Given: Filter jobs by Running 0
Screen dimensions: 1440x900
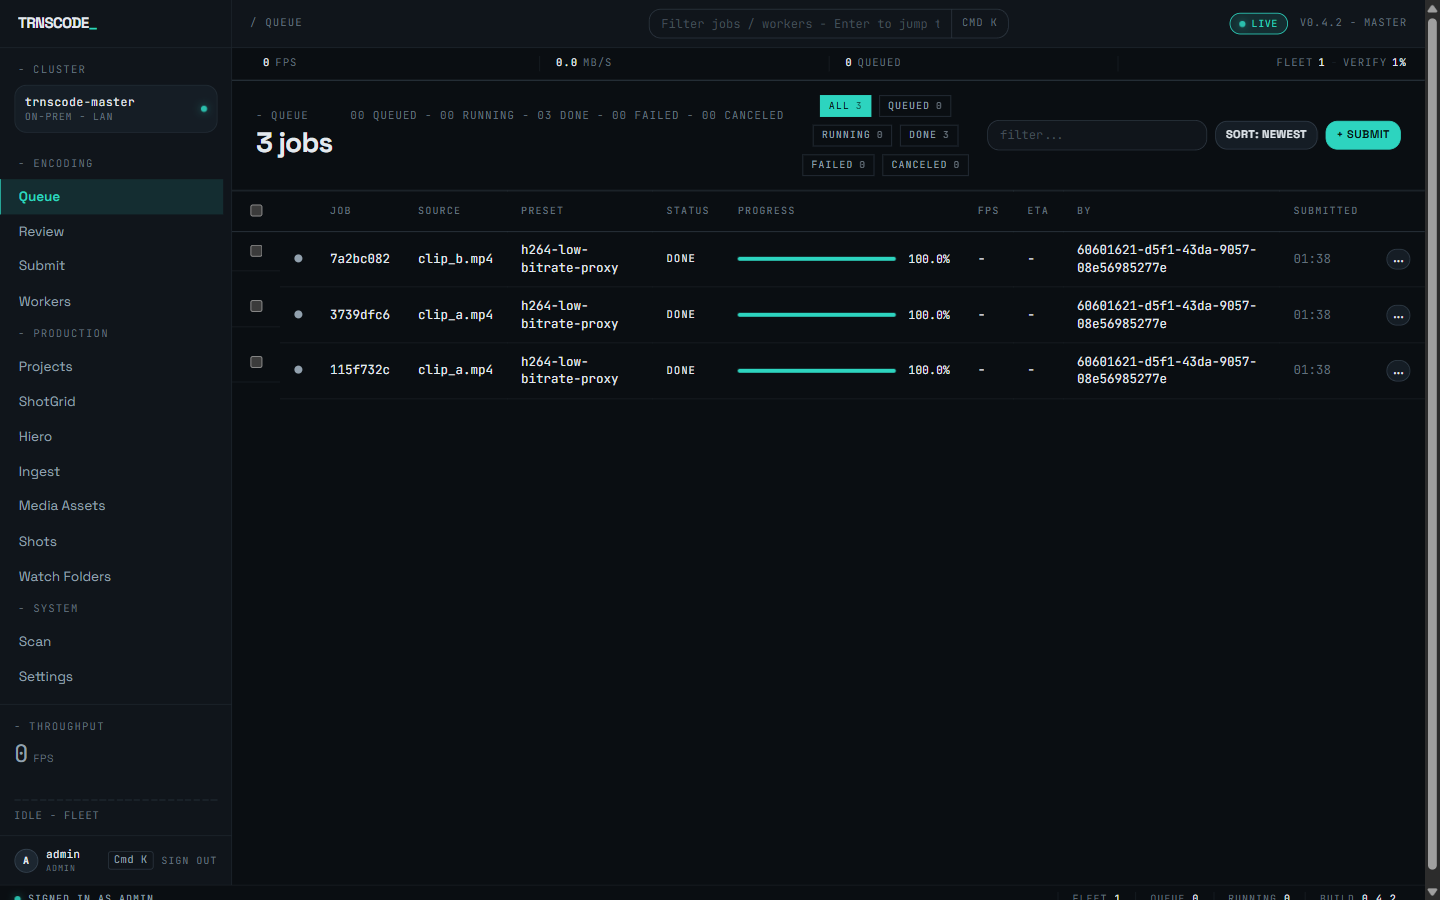Looking at the screenshot, I should tap(852, 135).
